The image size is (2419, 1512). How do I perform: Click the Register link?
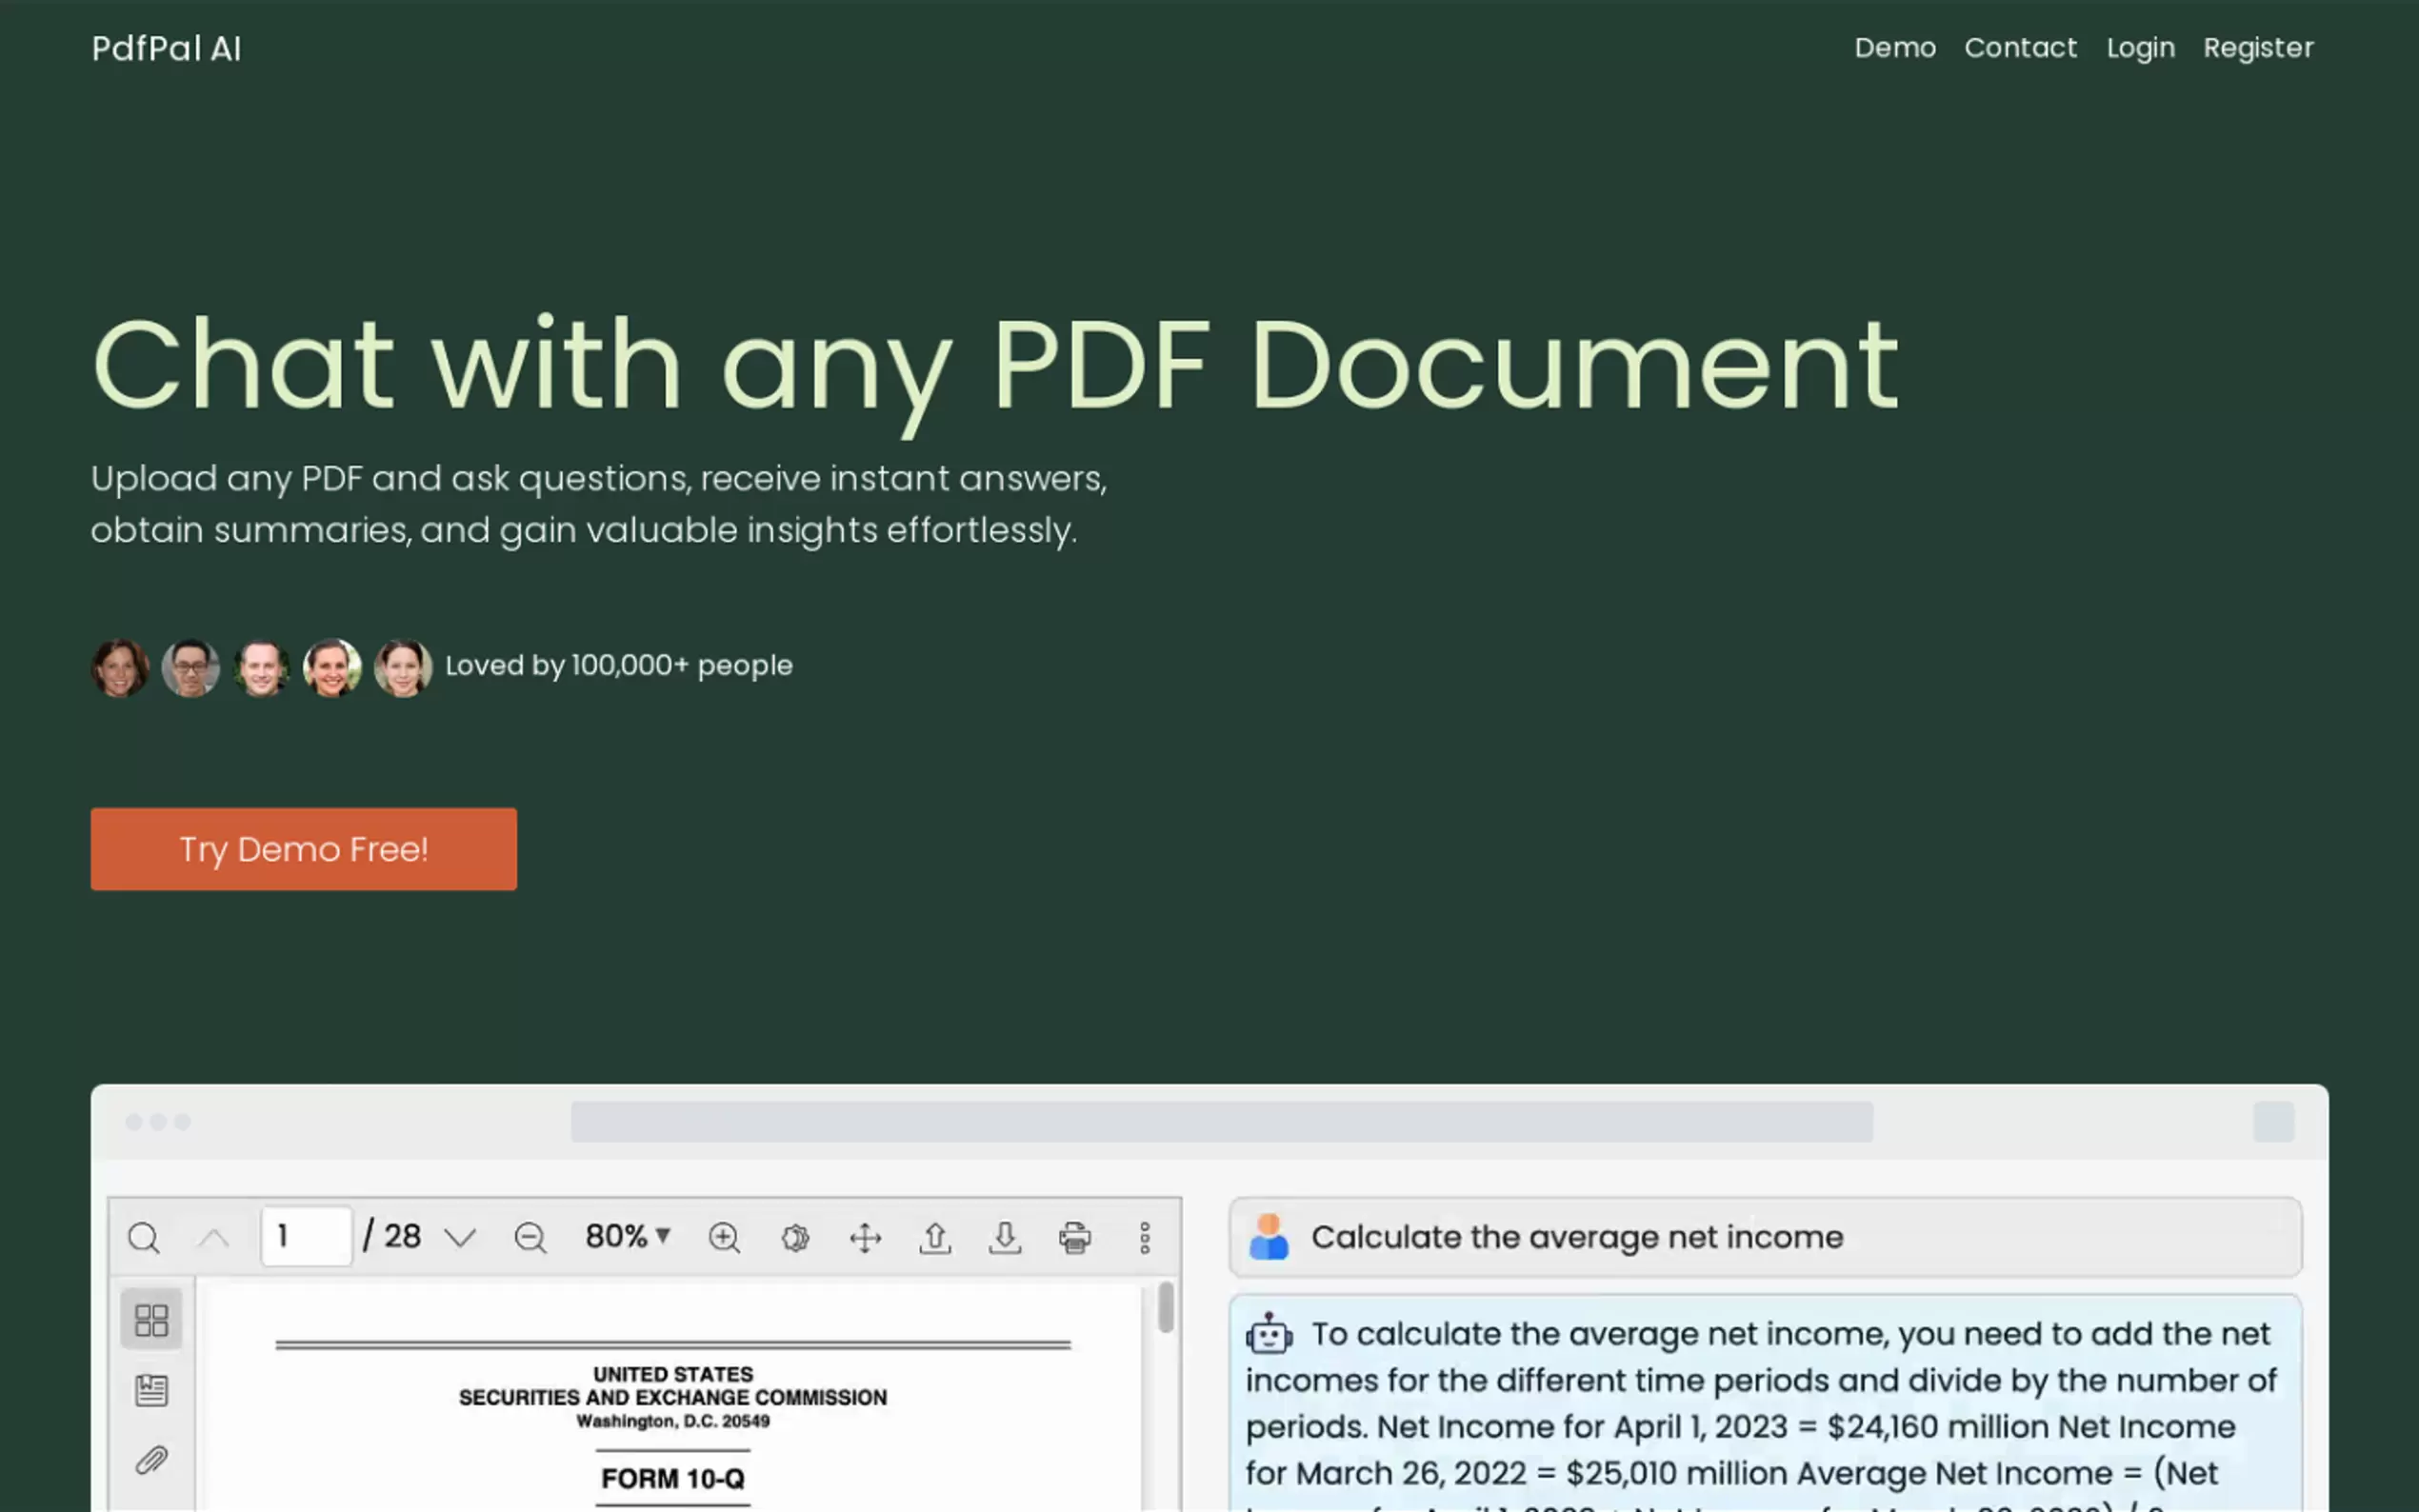pos(2258,48)
